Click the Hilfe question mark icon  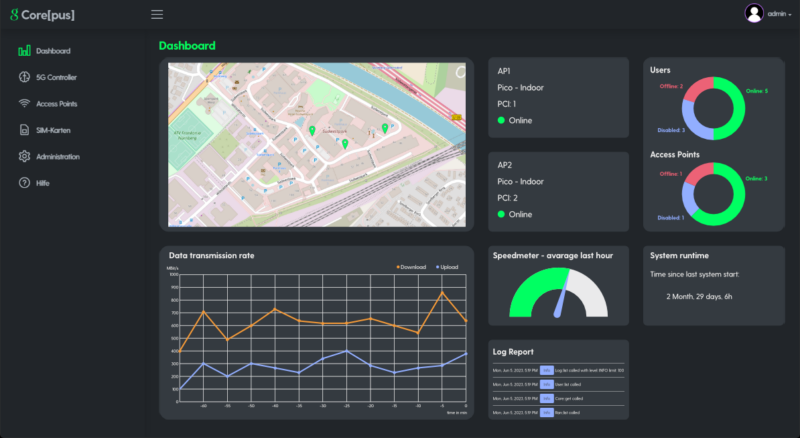24,183
